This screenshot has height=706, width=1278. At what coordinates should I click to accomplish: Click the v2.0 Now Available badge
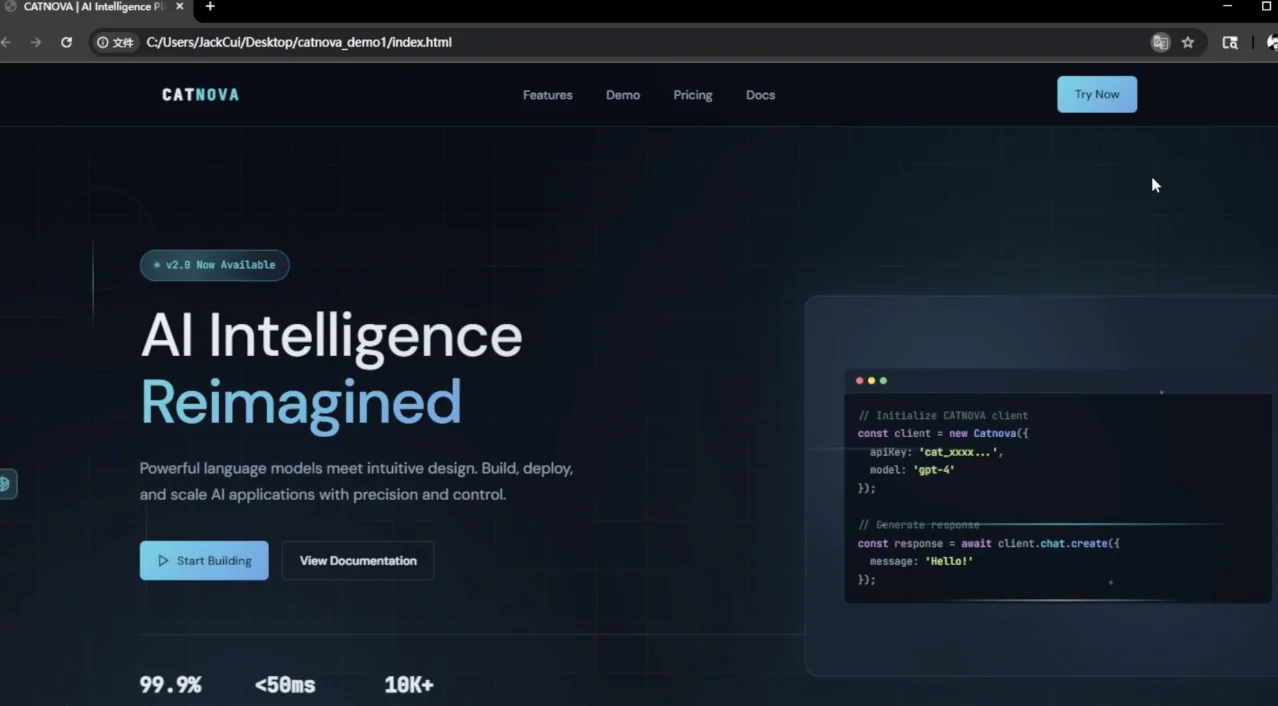point(214,265)
